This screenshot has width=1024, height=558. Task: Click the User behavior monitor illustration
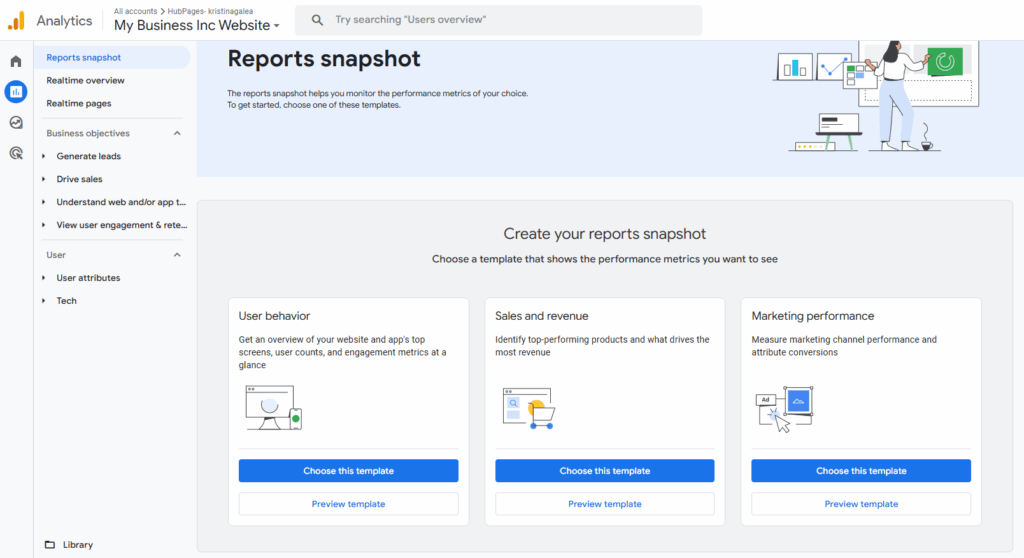pyautogui.click(x=274, y=407)
